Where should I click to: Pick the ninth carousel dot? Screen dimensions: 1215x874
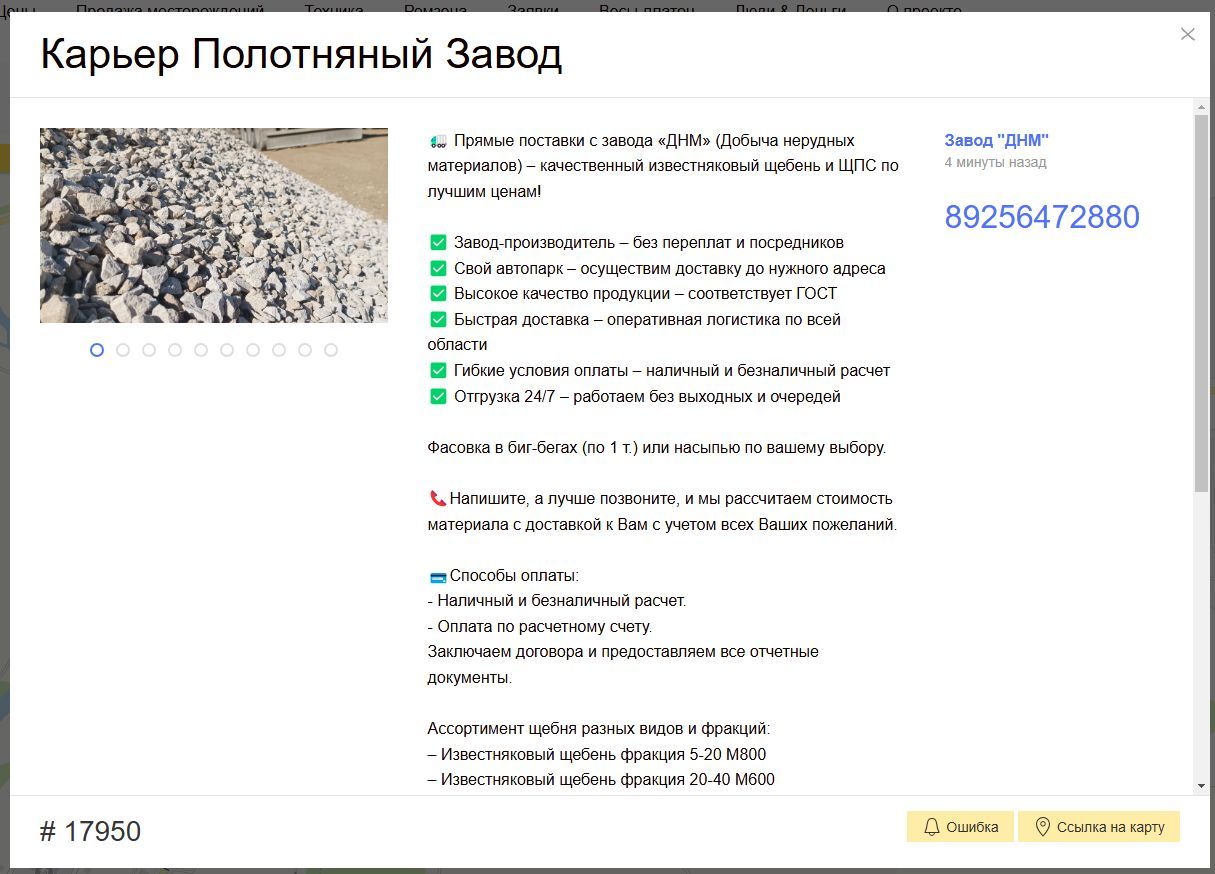click(305, 350)
